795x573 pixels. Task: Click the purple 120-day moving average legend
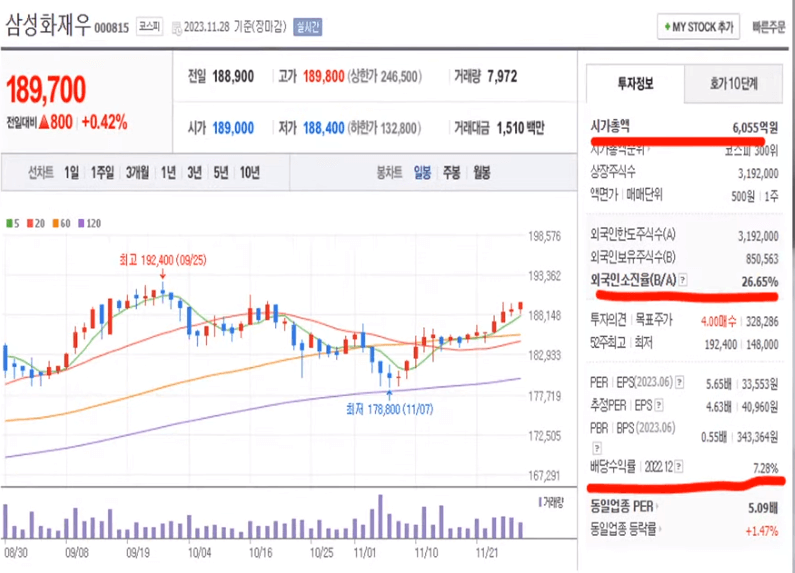pyautogui.click(x=89, y=223)
